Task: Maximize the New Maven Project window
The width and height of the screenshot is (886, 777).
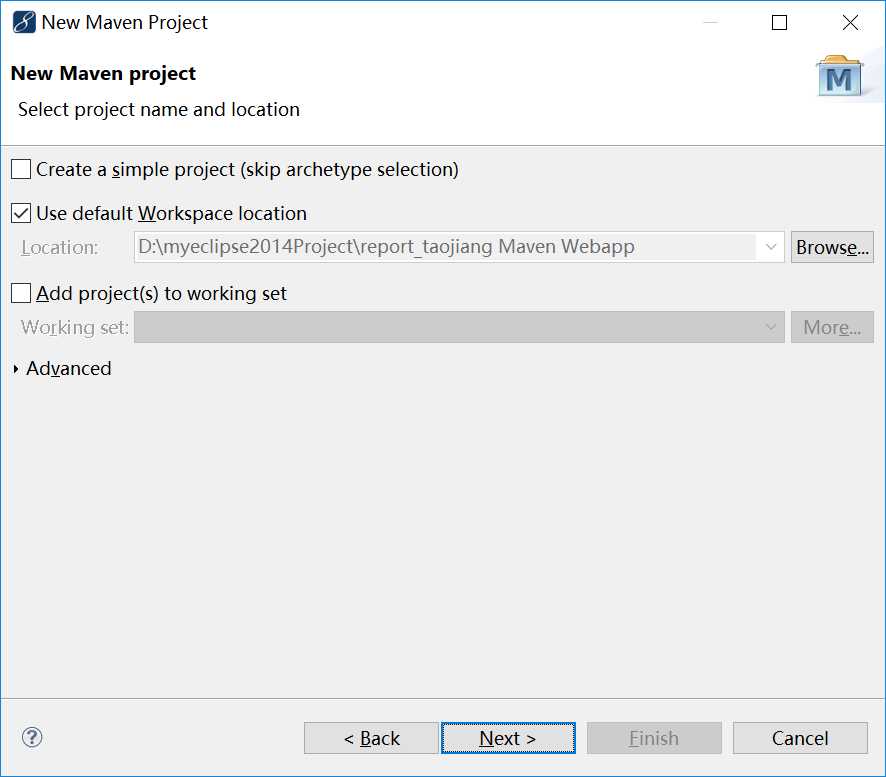Action: pyautogui.click(x=780, y=22)
